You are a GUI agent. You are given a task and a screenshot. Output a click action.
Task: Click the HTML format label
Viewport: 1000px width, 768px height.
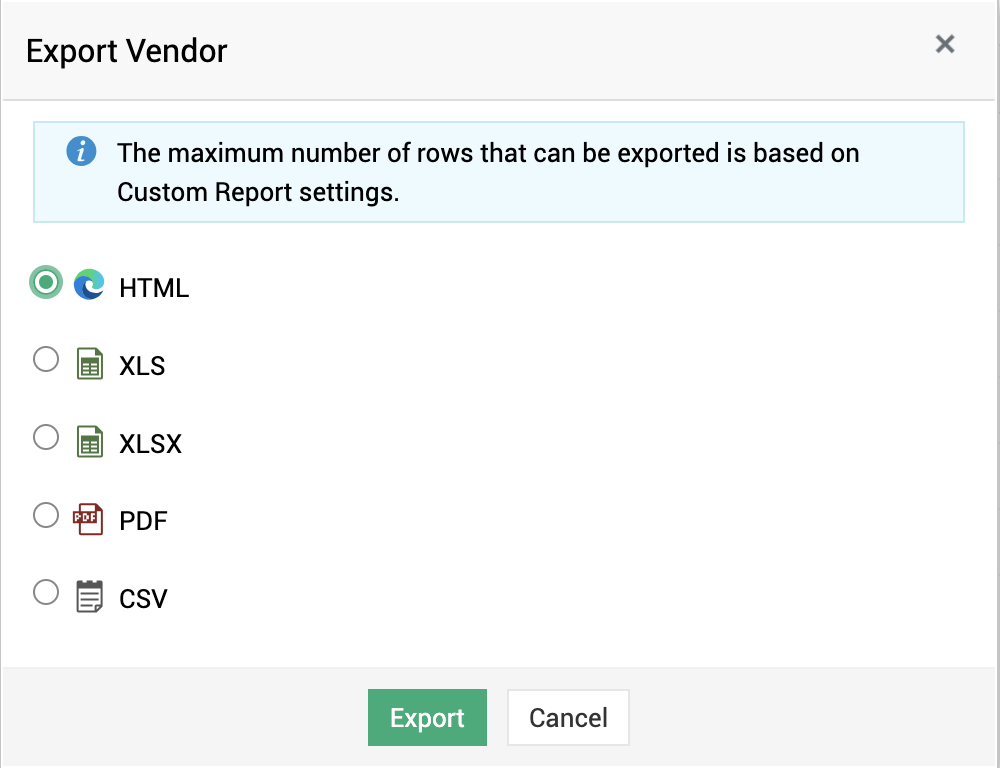click(154, 288)
